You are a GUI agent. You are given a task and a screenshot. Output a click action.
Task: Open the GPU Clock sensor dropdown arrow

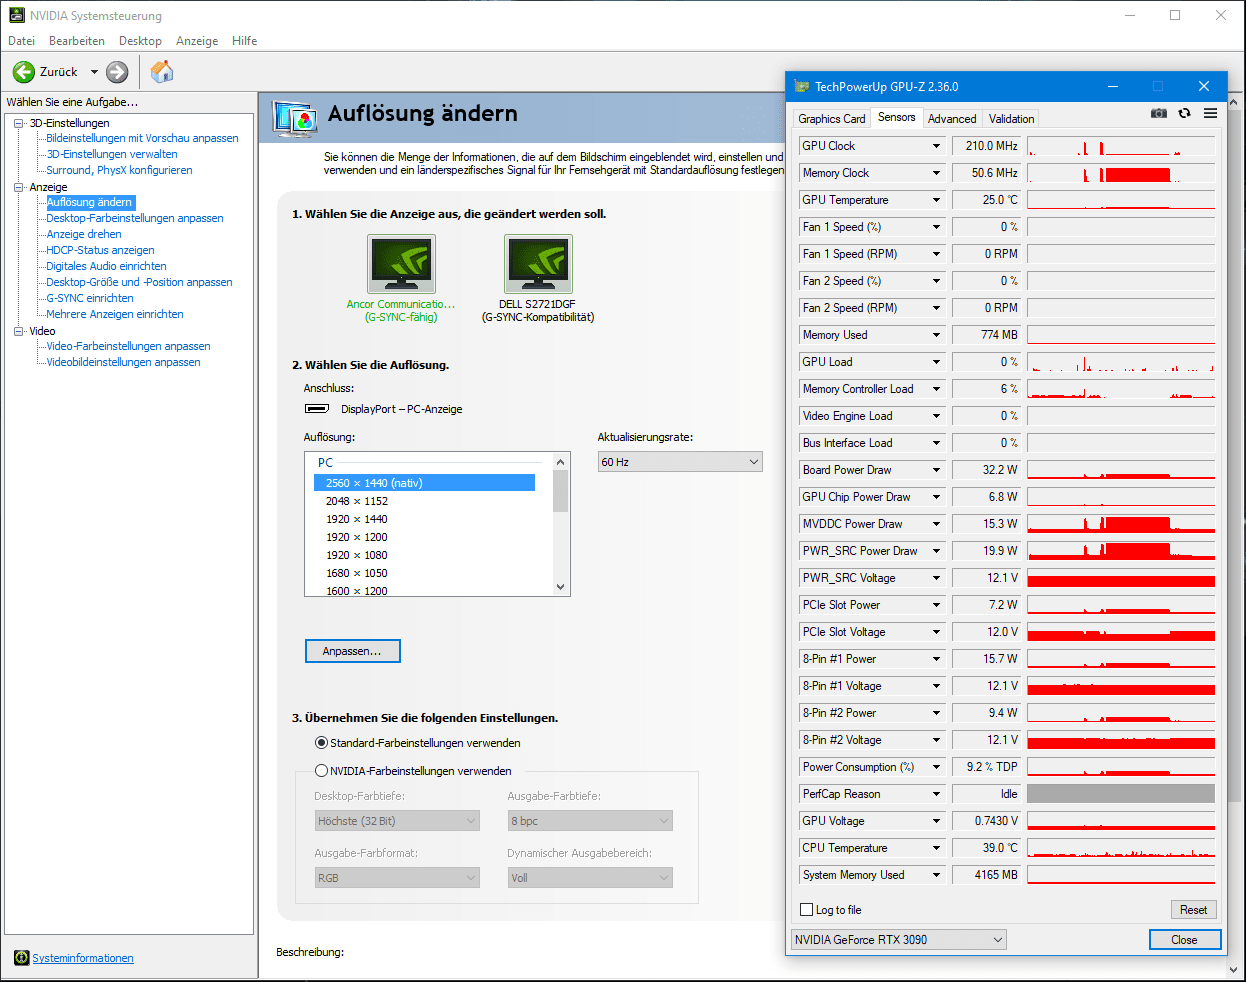[936, 146]
